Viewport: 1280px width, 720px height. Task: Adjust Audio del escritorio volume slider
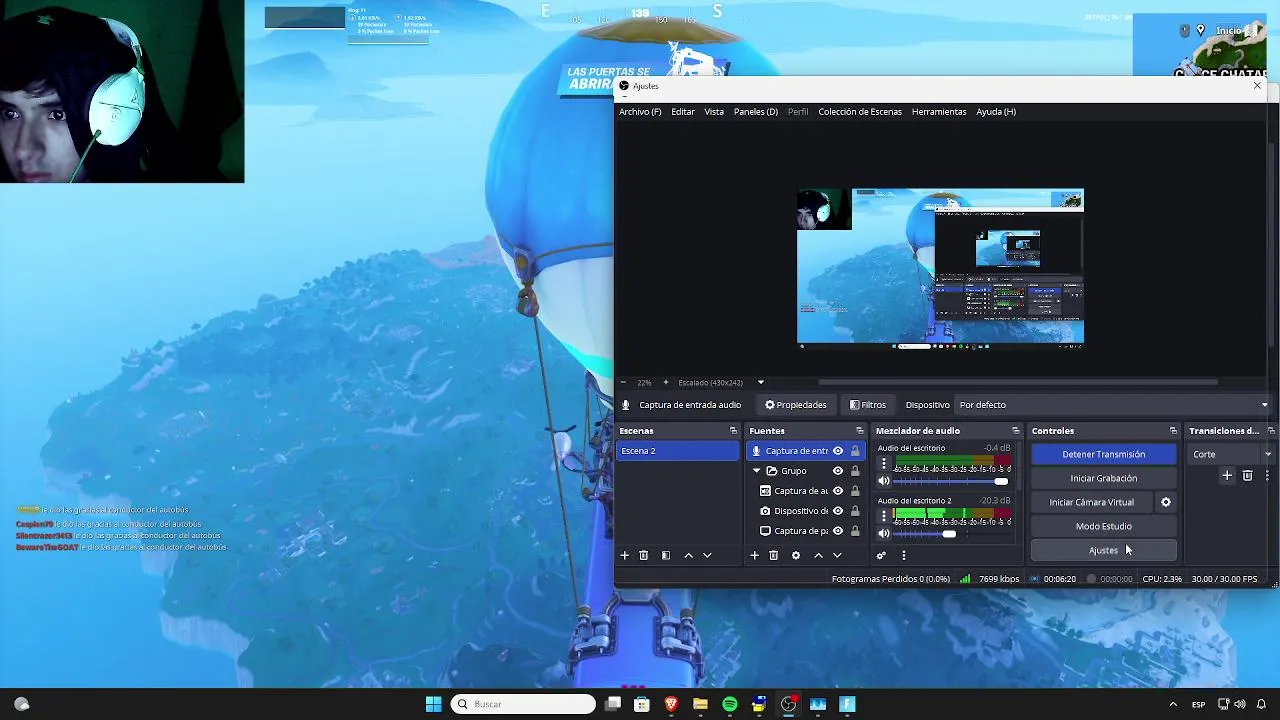(952, 481)
